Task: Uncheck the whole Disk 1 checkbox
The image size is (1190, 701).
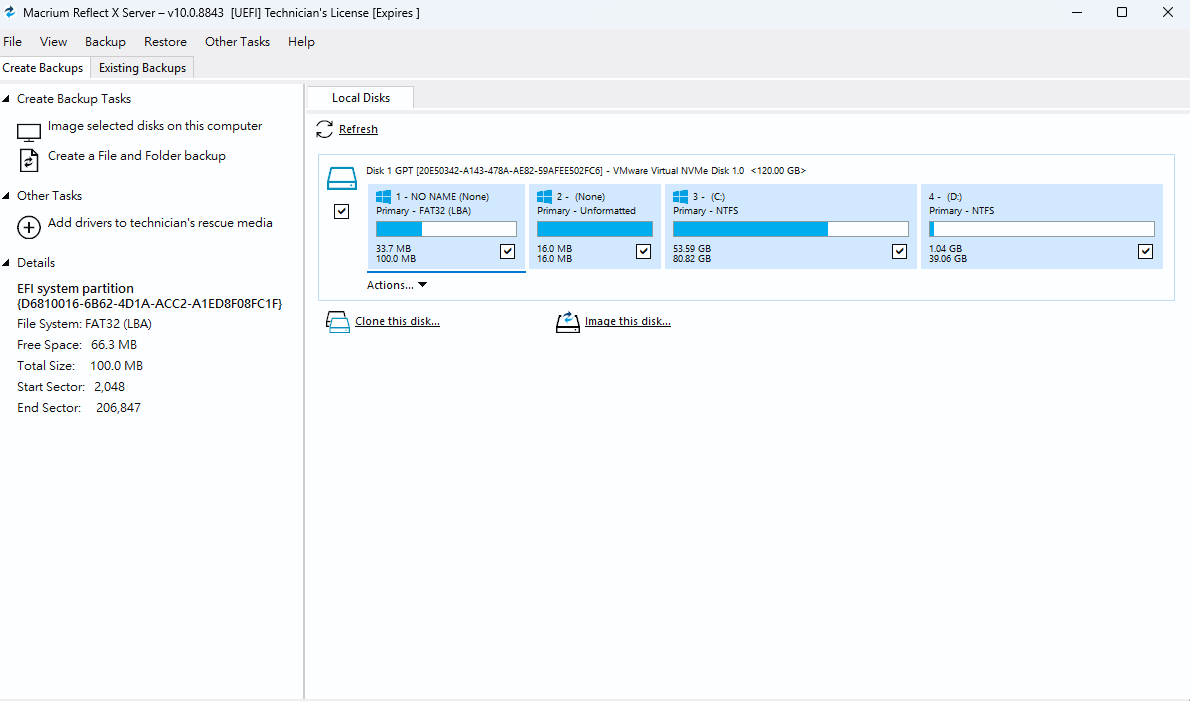Action: coord(342,212)
